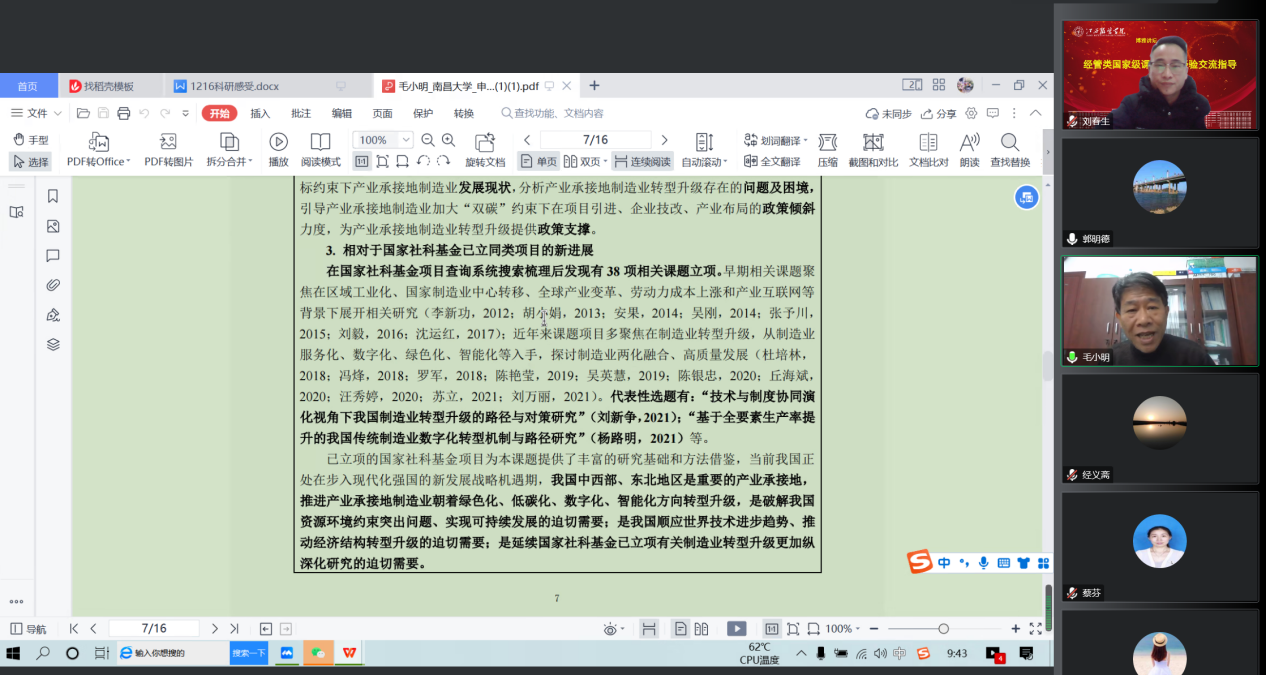The height and width of the screenshot is (675, 1266).
Task: Click the 旋转文档 rotate document icon
Action: (485, 150)
